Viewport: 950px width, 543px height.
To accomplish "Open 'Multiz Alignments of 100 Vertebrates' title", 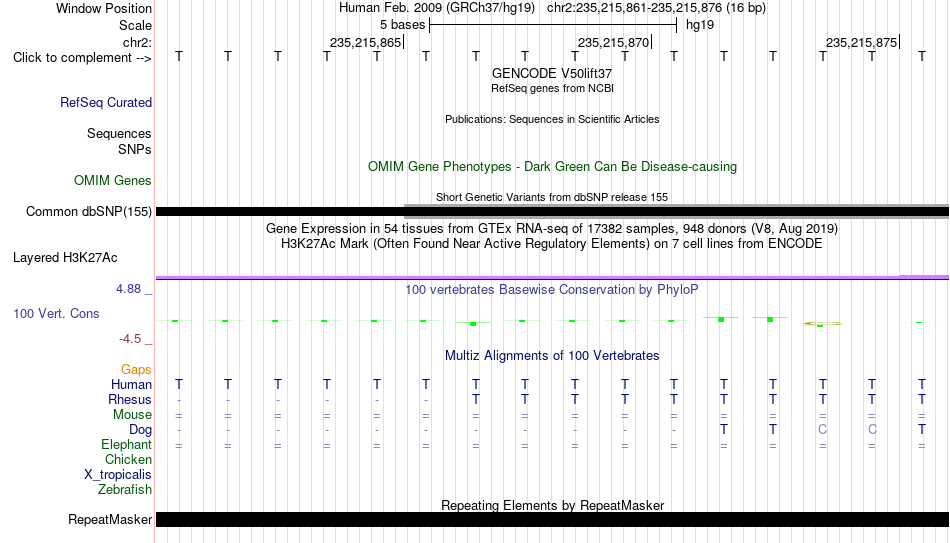I will (552, 356).
